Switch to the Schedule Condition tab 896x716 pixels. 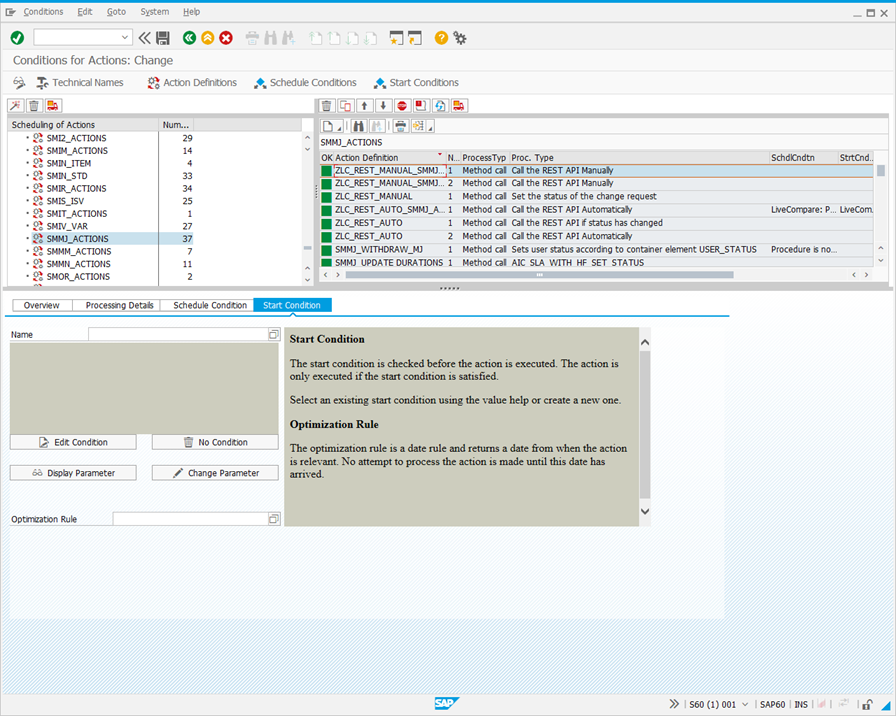pyautogui.click(x=209, y=305)
